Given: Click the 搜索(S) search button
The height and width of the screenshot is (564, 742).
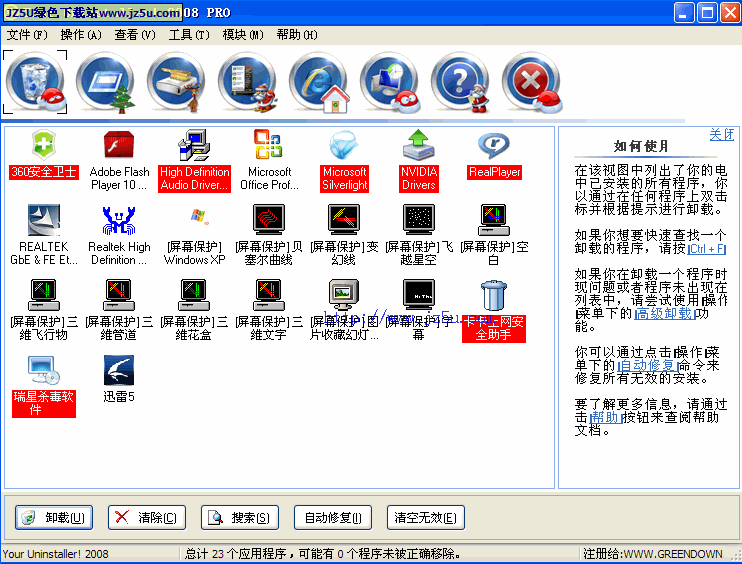Looking at the screenshot, I should pos(240,518).
